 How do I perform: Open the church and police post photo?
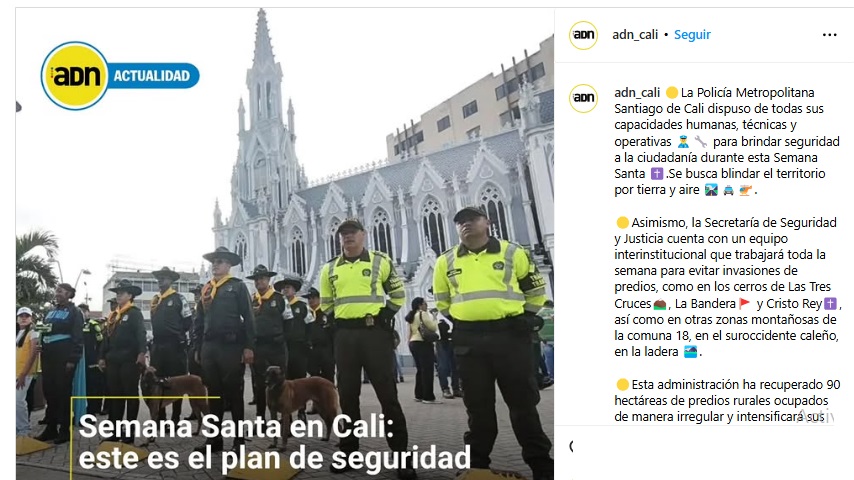[x=285, y=244]
